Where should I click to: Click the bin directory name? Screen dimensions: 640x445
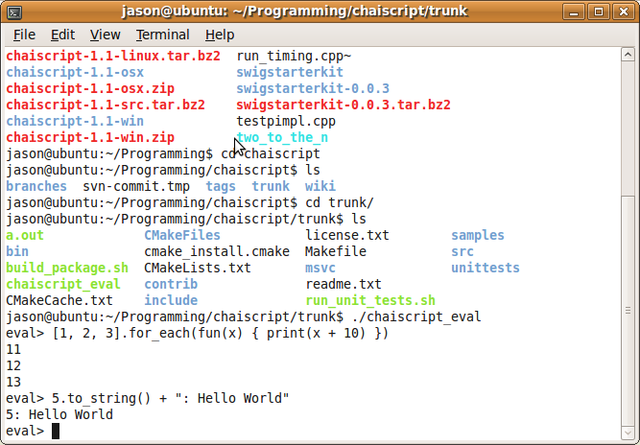(x=17, y=251)
